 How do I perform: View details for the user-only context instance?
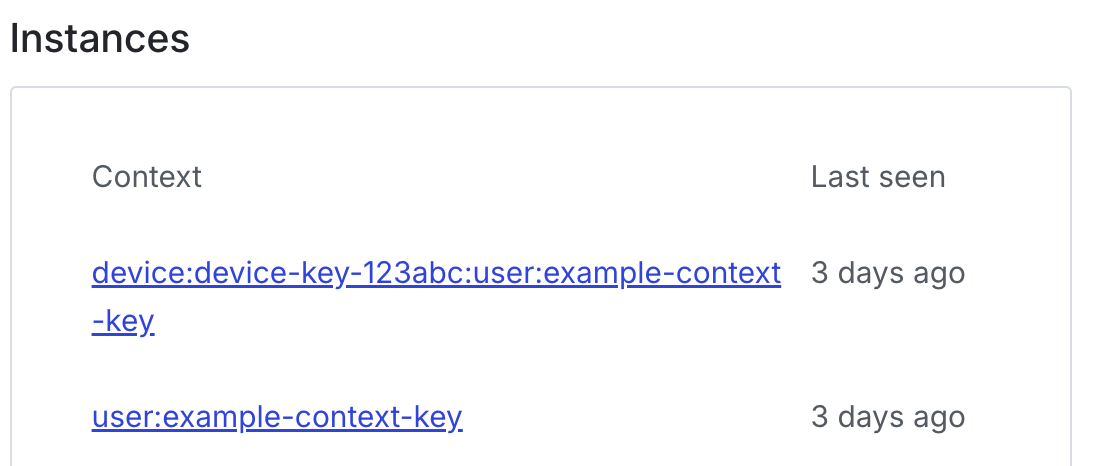click(x=277, y=416)
